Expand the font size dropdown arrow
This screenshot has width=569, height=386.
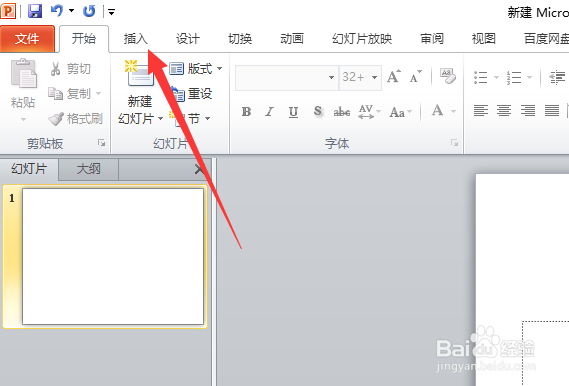tap(374, 77)
